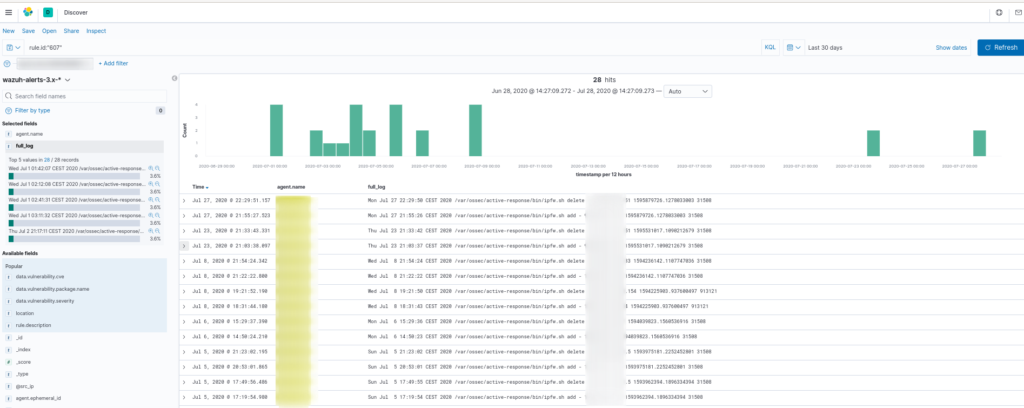Image resolution: width=1024 pixels, height=408 pixels.
Task: Sort by the Time column header
Action: tap(200, 187)
